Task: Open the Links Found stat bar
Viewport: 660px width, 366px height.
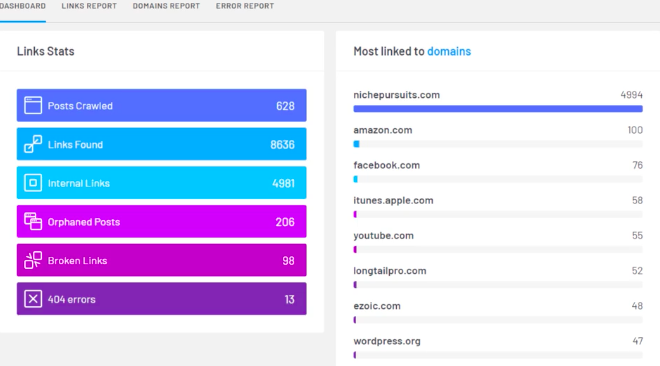Action: point(162,144)
